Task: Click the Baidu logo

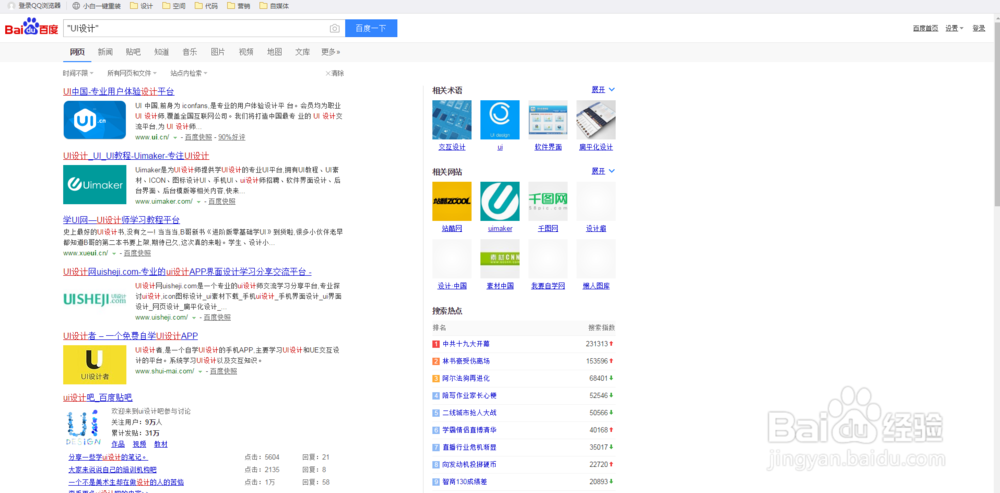Action: click(x=31, y=29)
